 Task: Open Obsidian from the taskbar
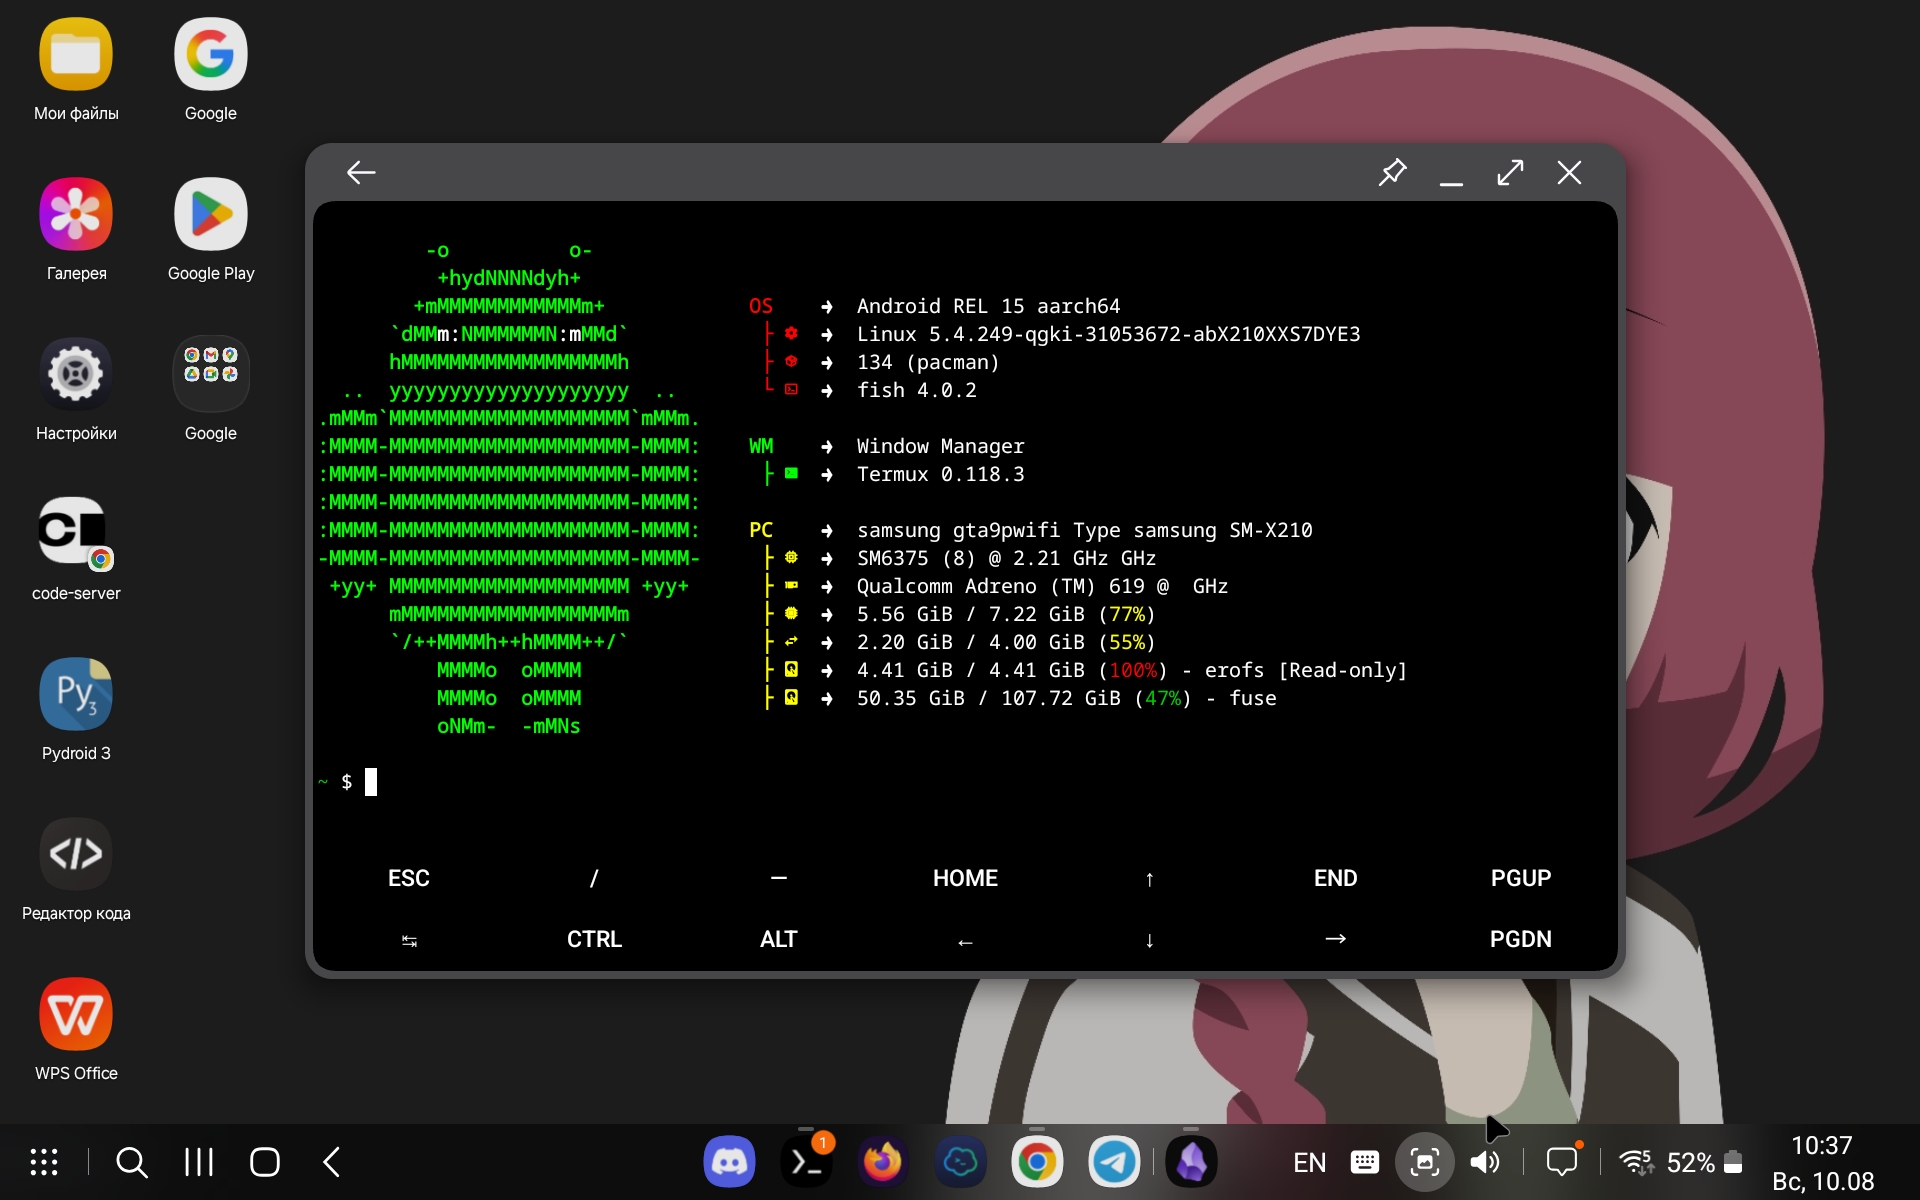point(1190,1161)
